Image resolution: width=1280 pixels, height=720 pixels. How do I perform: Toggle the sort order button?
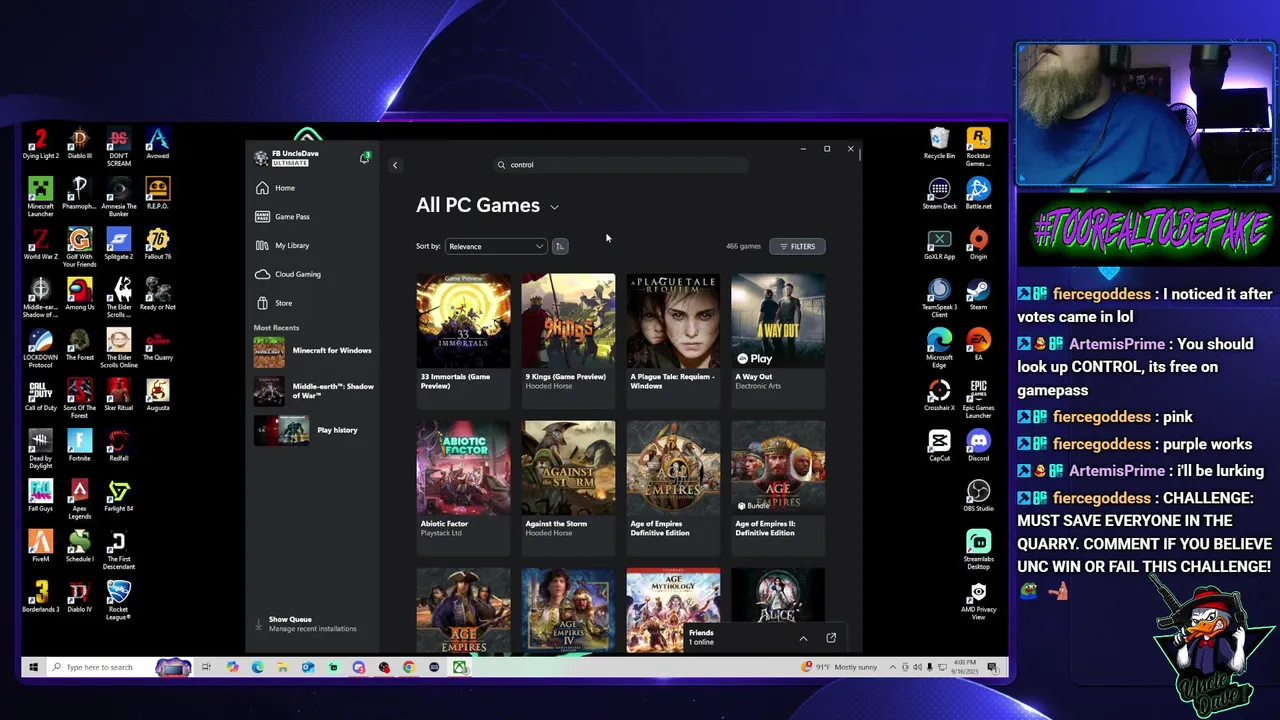(560, 246)
